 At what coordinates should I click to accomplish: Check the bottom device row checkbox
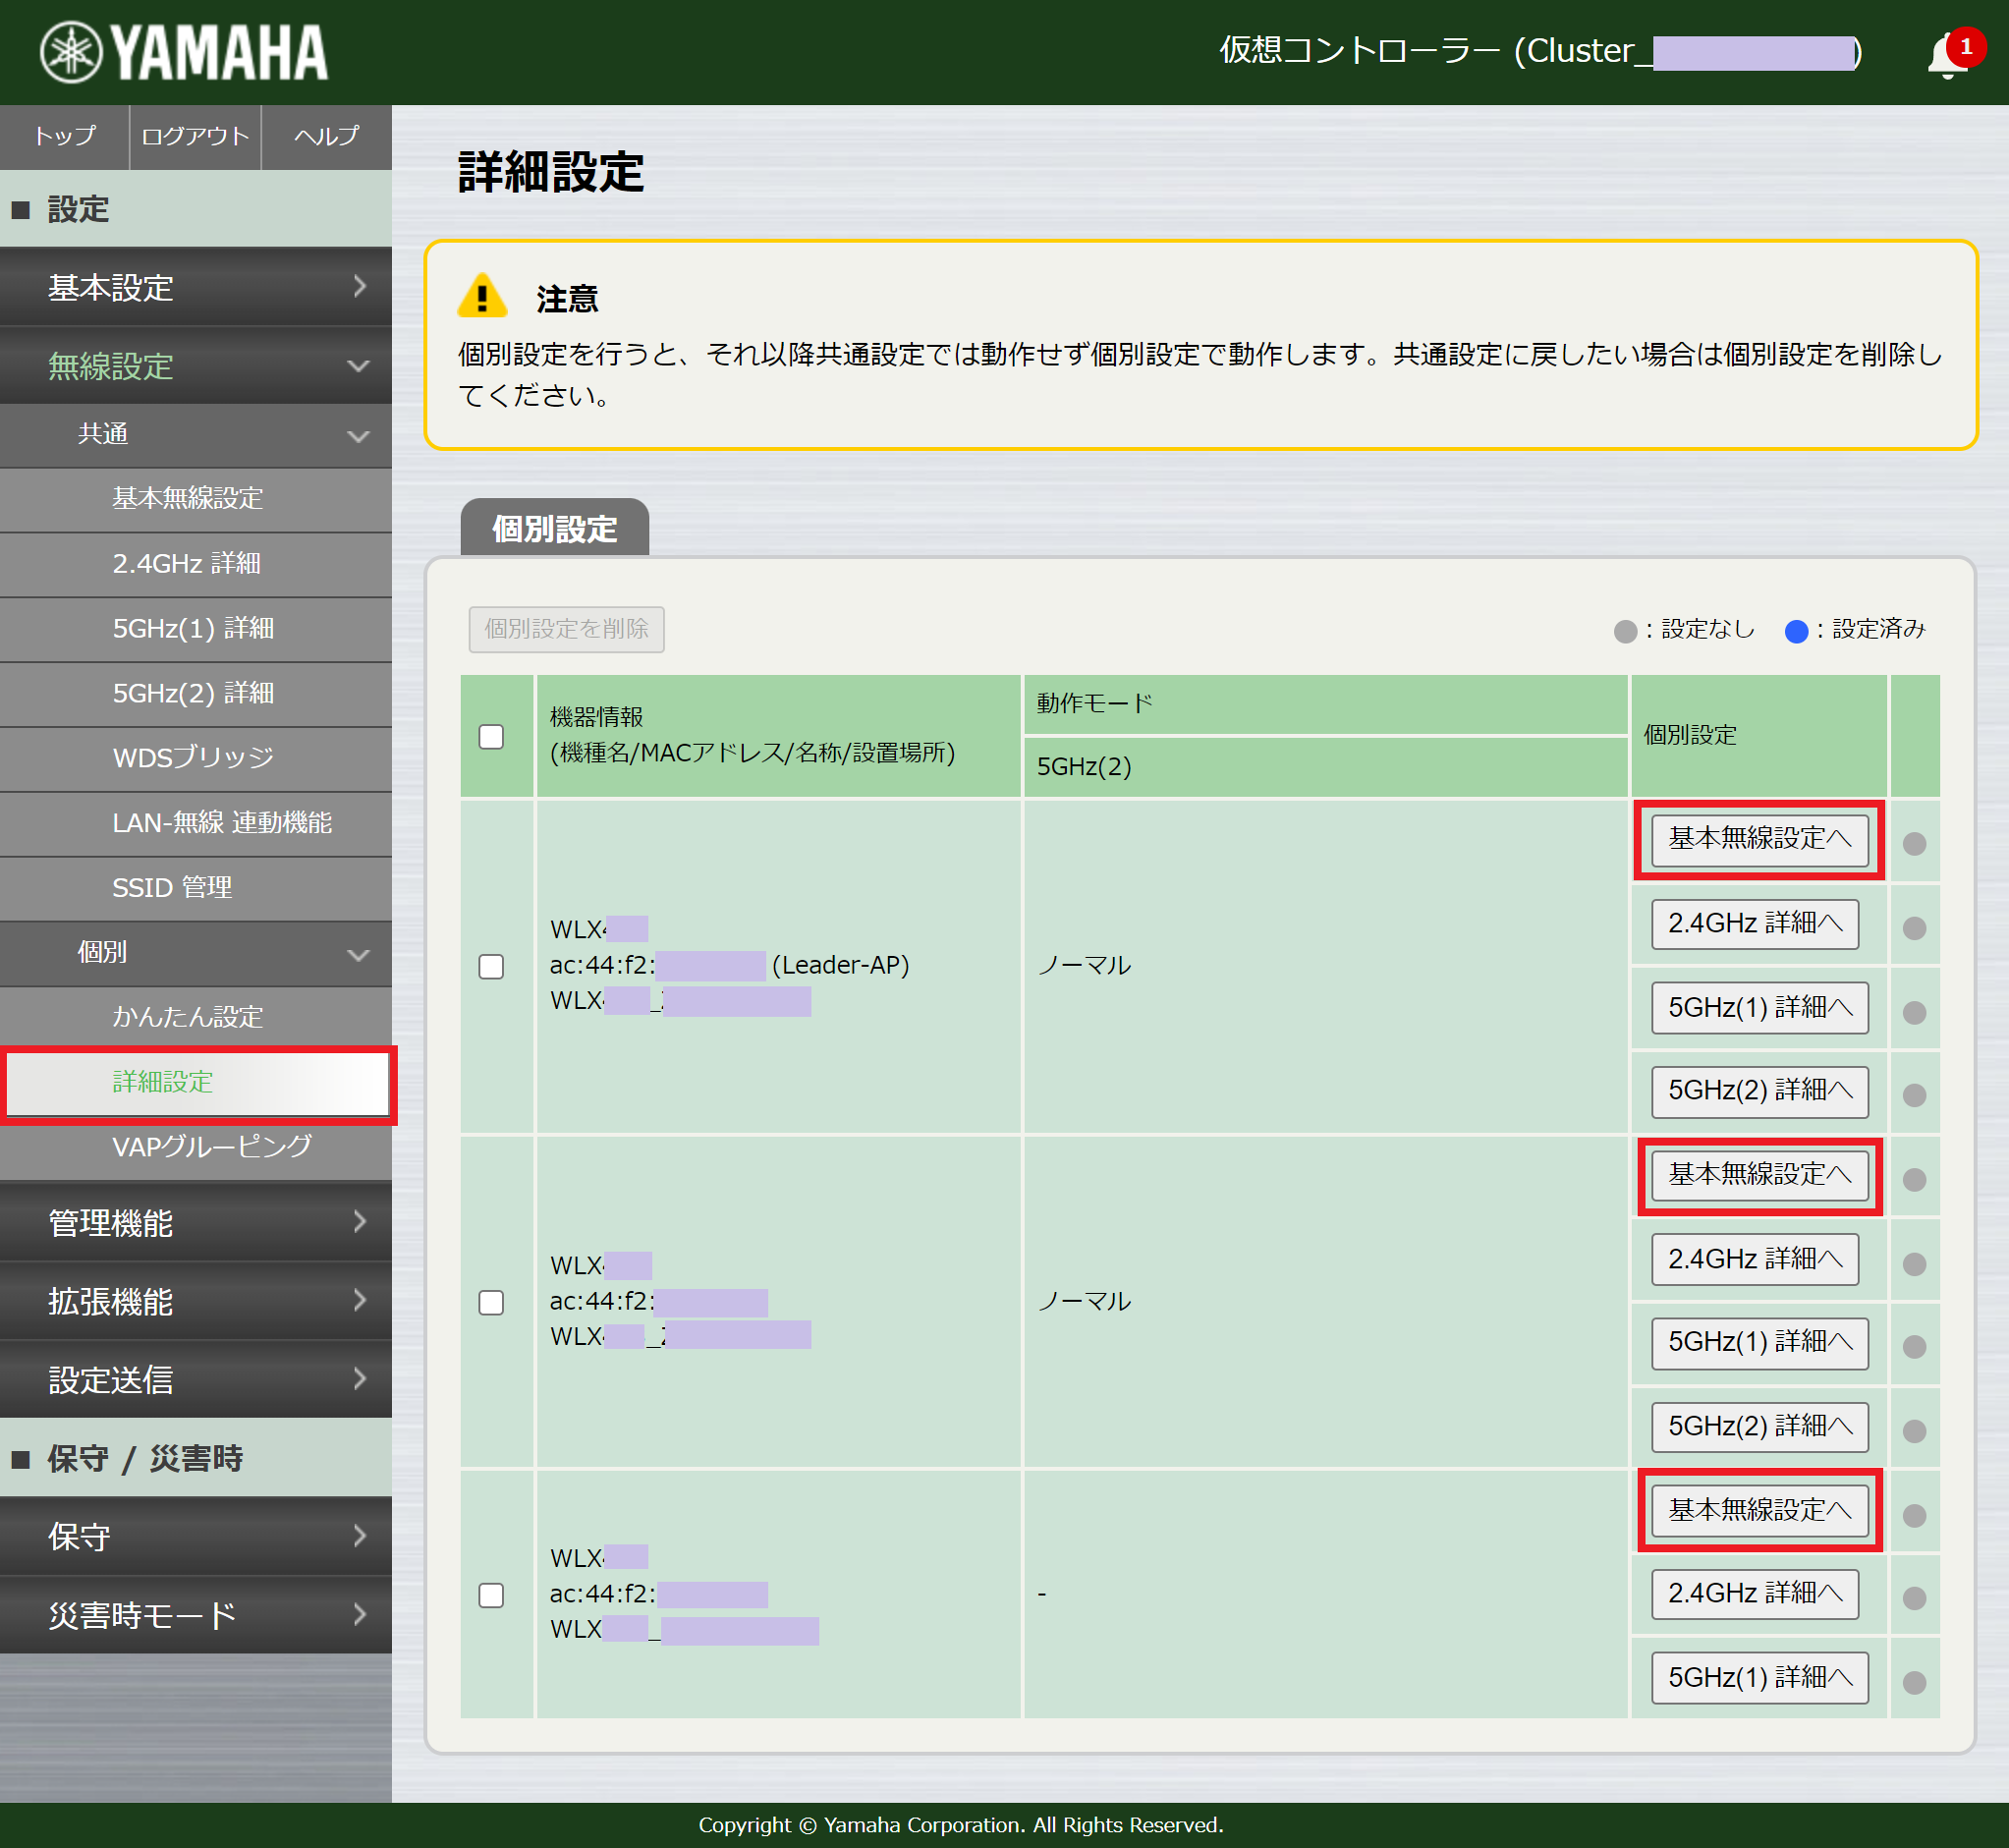coord(490,1596)
